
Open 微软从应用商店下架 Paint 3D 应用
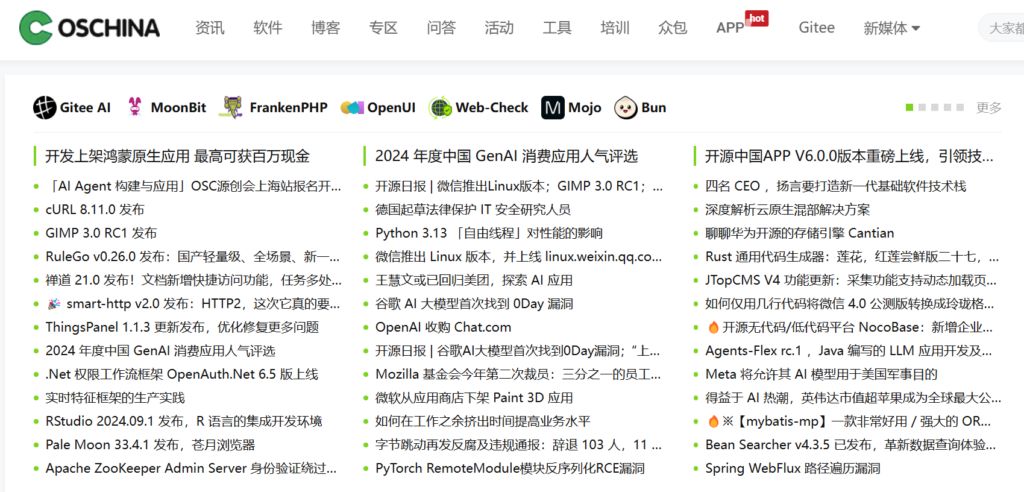coord(474,398)
